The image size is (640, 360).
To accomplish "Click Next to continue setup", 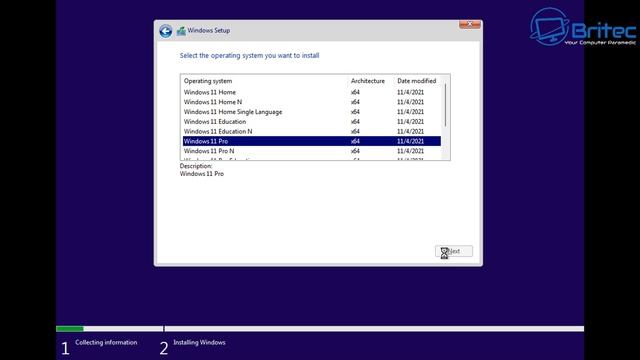I will pos(454,251).
